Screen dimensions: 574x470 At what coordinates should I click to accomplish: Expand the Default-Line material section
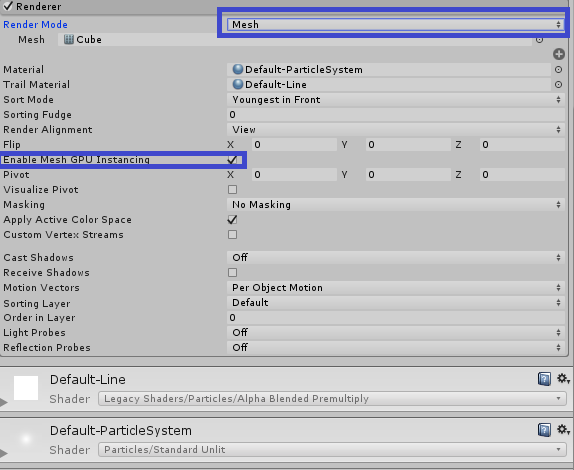(x=4, y=403)
